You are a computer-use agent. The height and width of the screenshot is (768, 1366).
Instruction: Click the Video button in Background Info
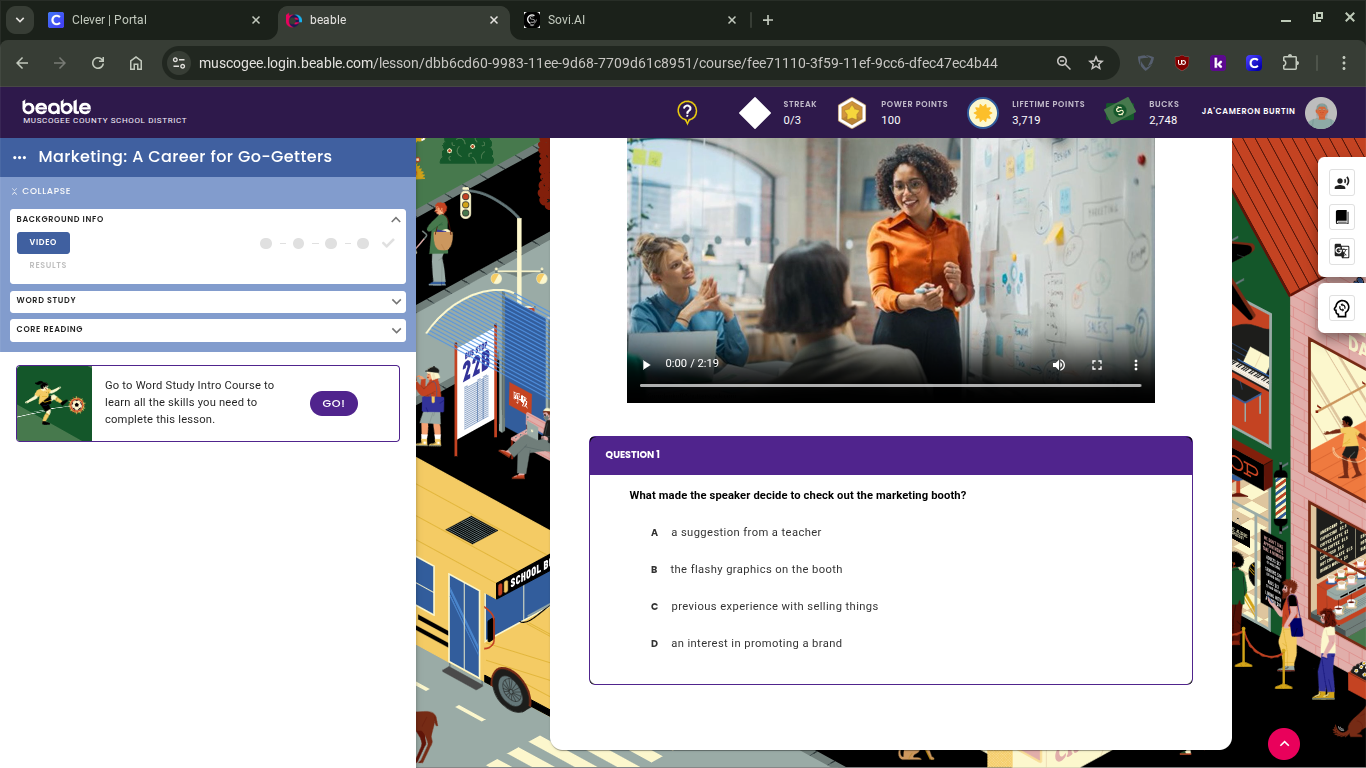pos(43,243)
